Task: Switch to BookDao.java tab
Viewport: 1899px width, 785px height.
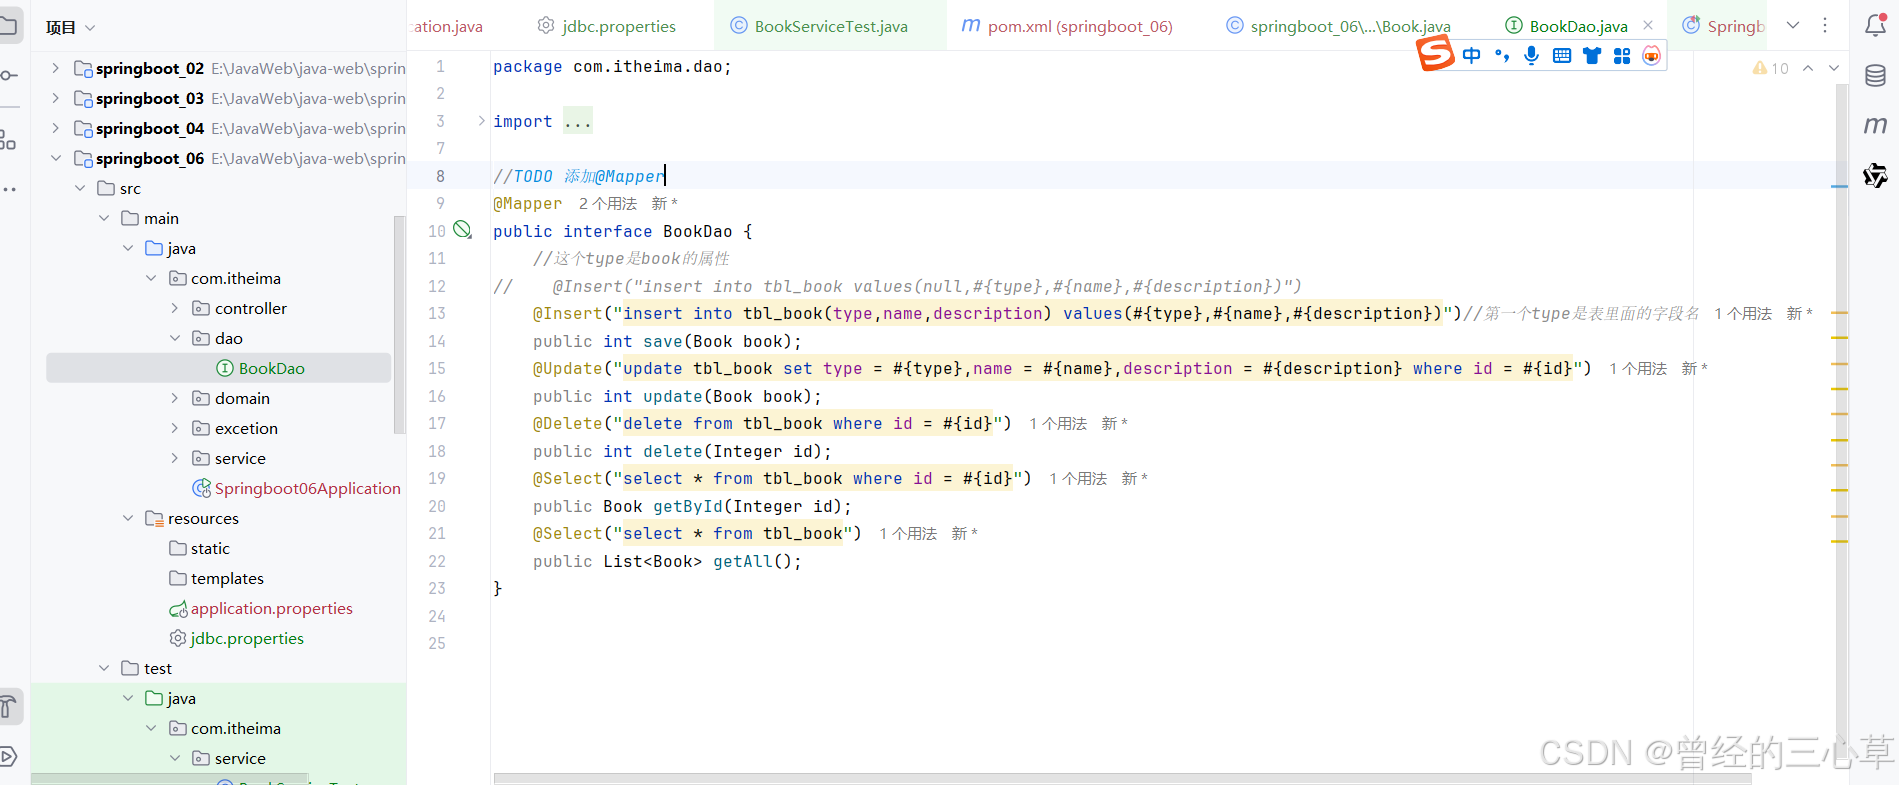Action: click(1567, 26)
